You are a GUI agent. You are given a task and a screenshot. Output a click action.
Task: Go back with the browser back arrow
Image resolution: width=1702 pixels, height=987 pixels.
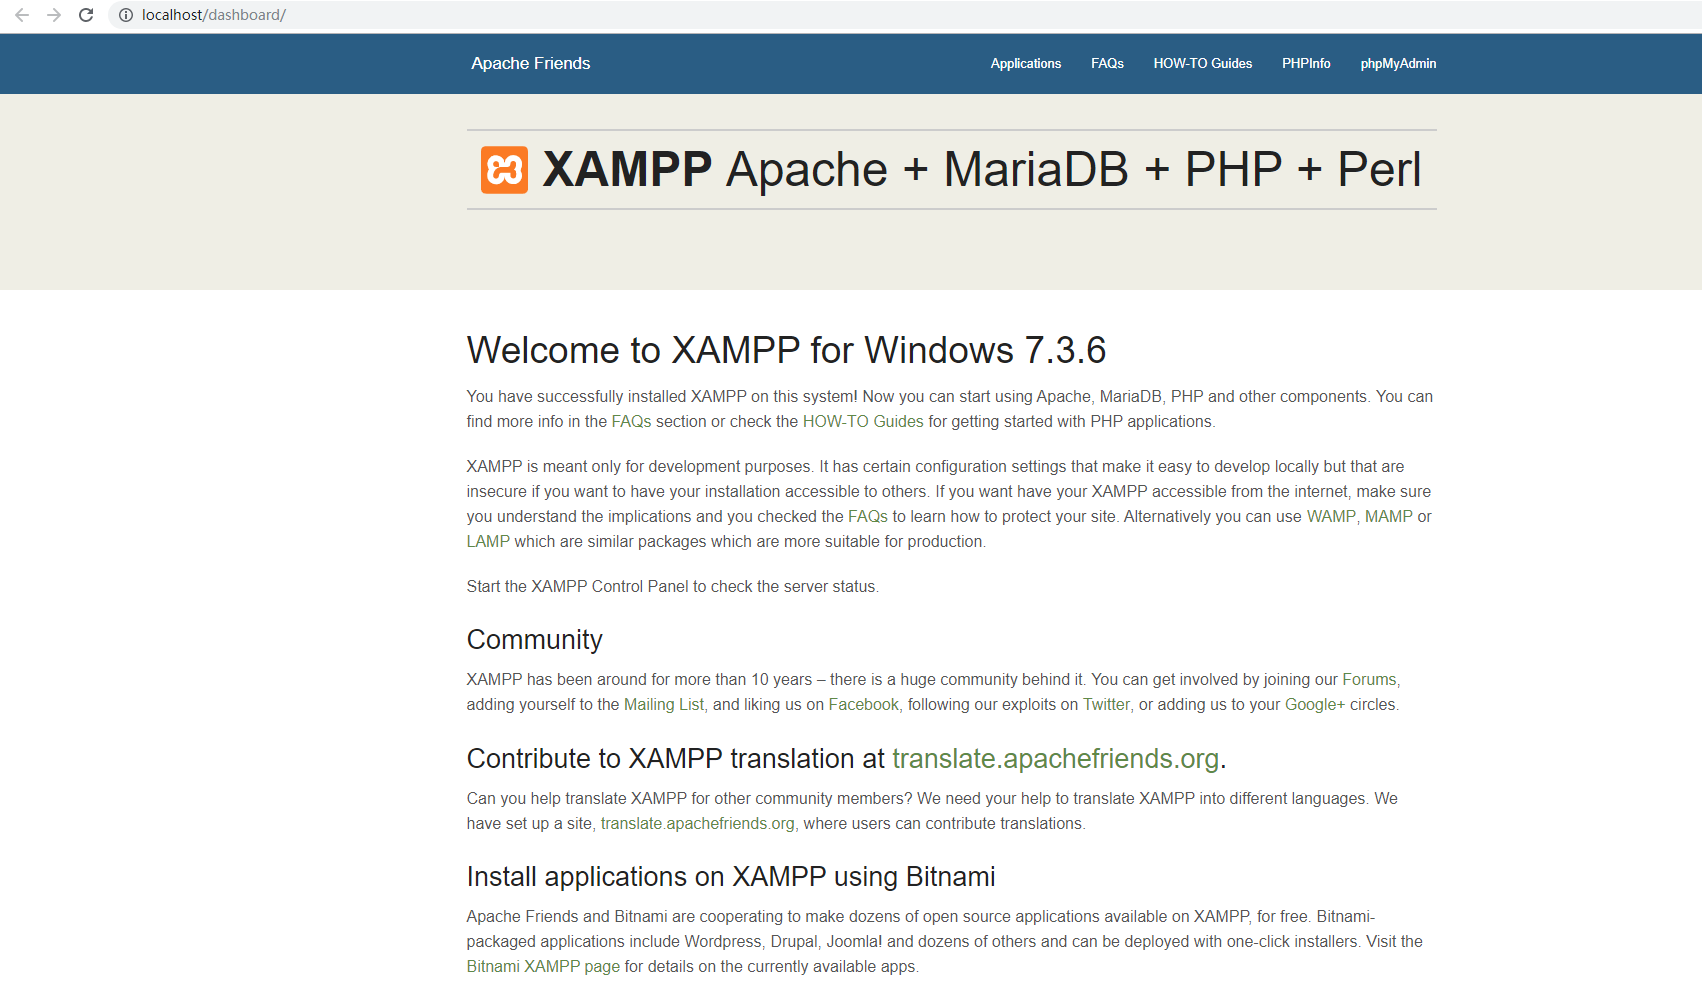(22, 15)
